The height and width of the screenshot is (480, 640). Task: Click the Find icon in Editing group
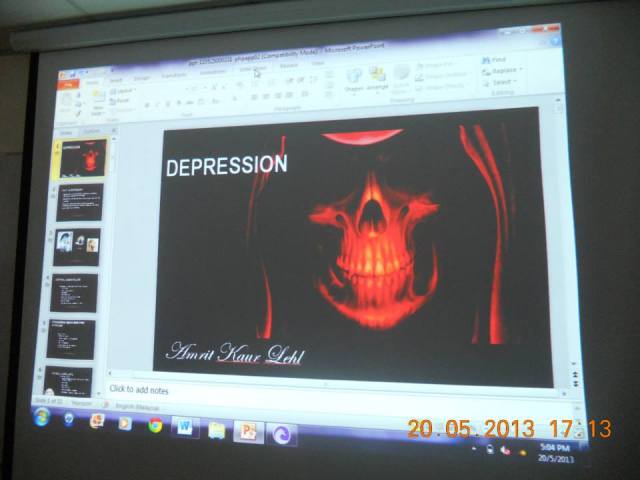coord(497,60)
